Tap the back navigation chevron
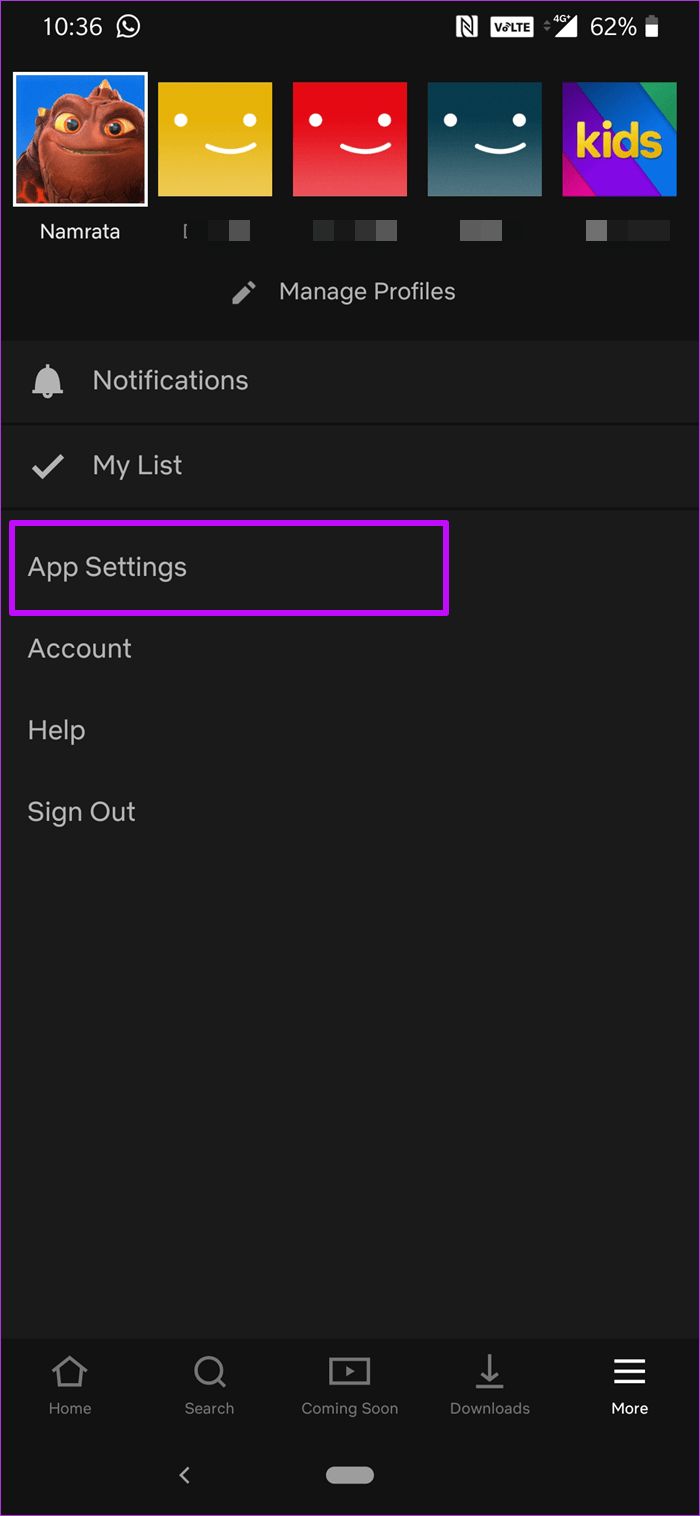Viewport: 700px width, 1516px height. point(184,1474)
